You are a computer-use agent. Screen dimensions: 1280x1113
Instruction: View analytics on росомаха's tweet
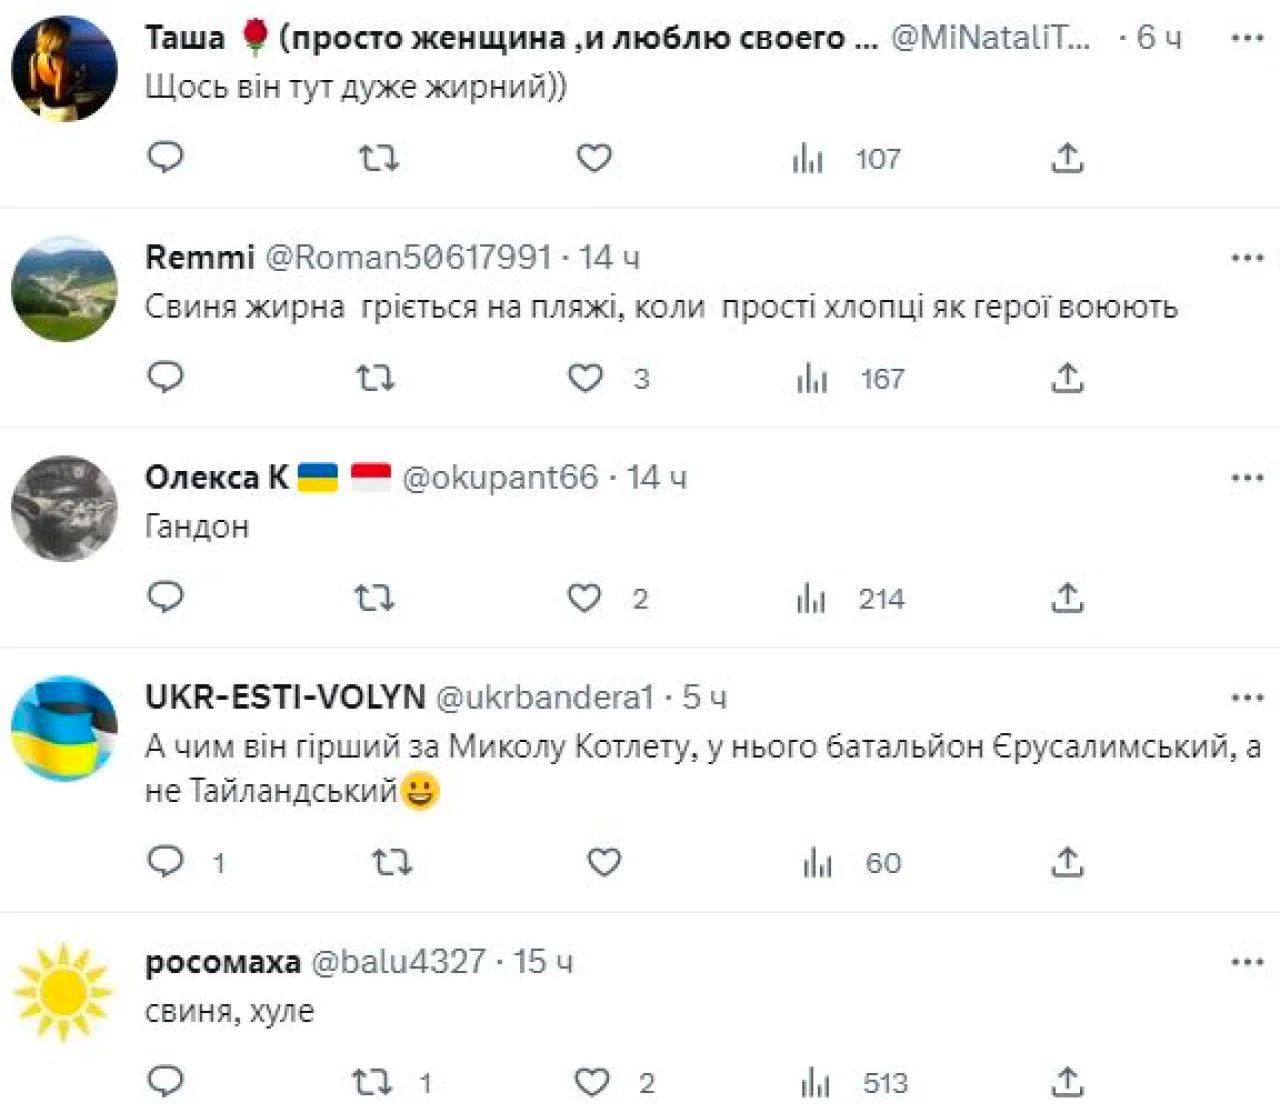816,1083
